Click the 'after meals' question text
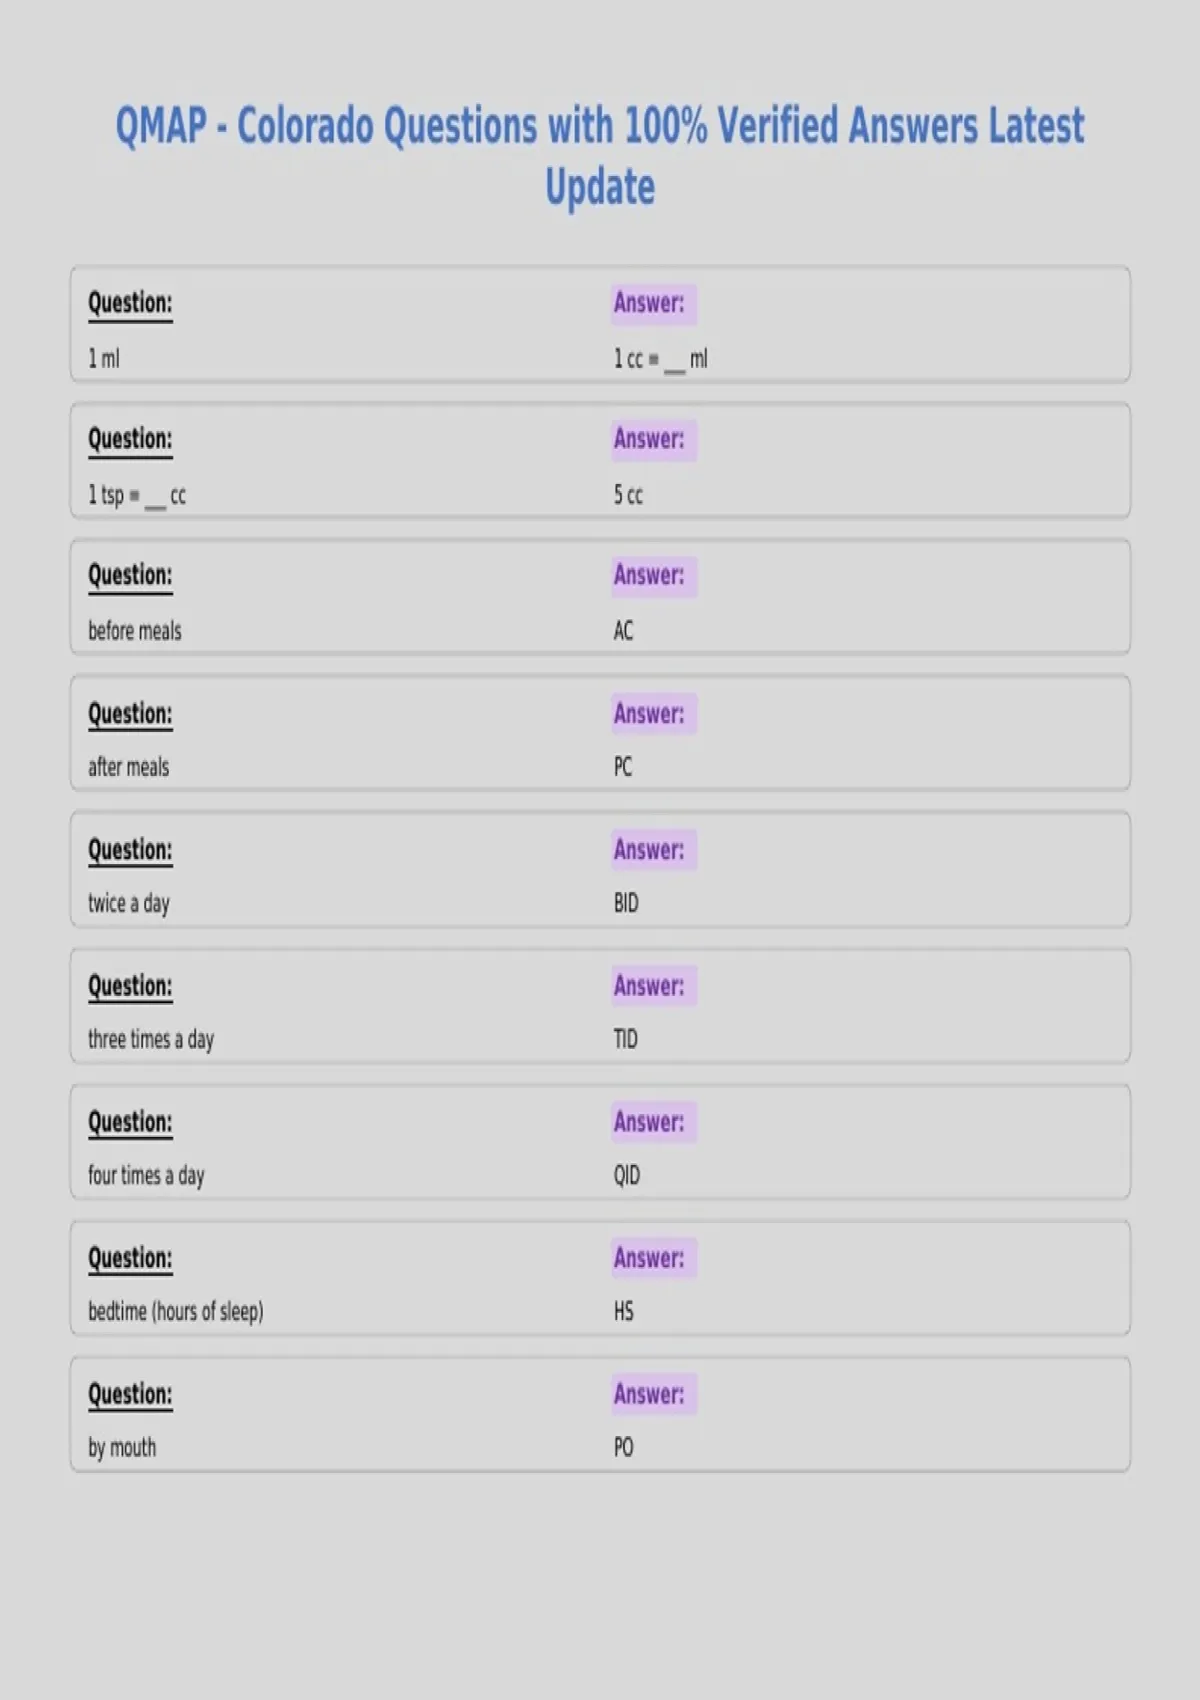 tap(129, 767)
